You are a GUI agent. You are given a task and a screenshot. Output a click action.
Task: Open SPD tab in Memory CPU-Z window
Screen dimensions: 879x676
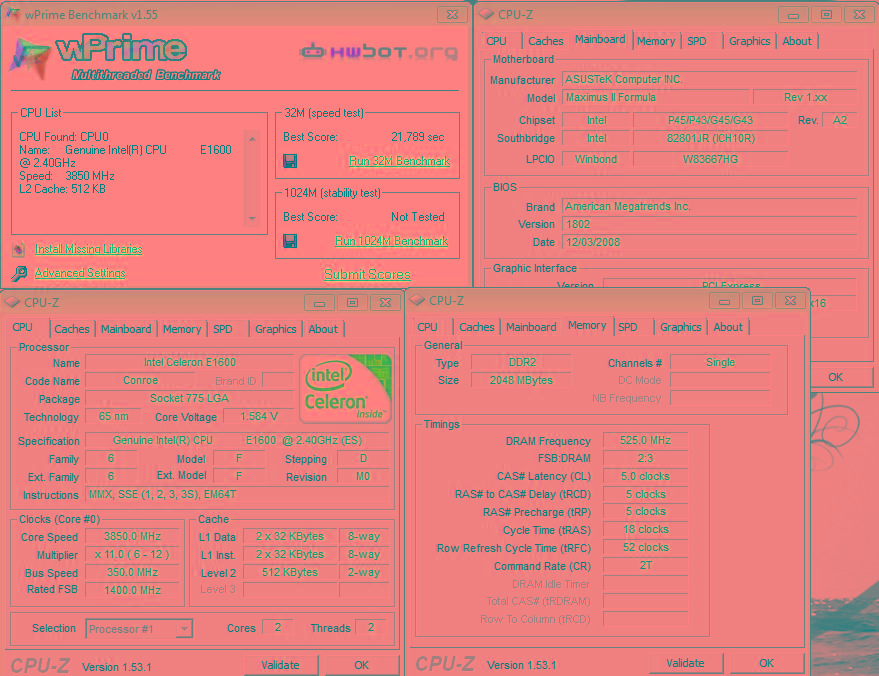click(x=627, y=327)
